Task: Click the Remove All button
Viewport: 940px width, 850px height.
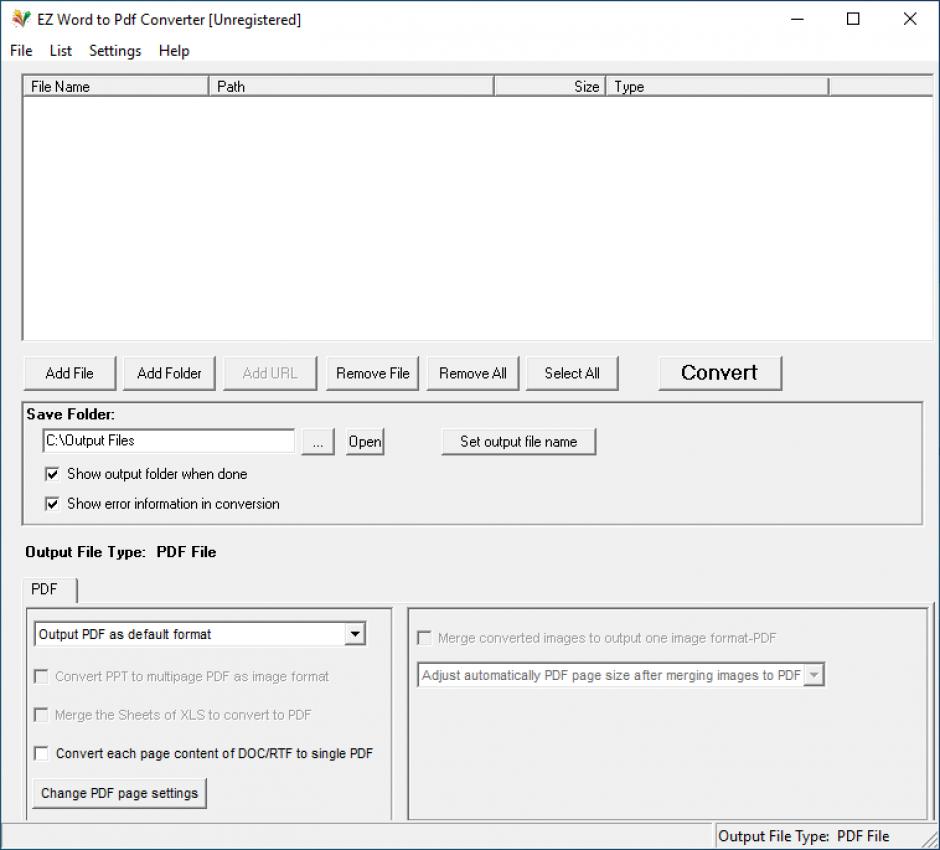Action: click(x=472, y=373)
